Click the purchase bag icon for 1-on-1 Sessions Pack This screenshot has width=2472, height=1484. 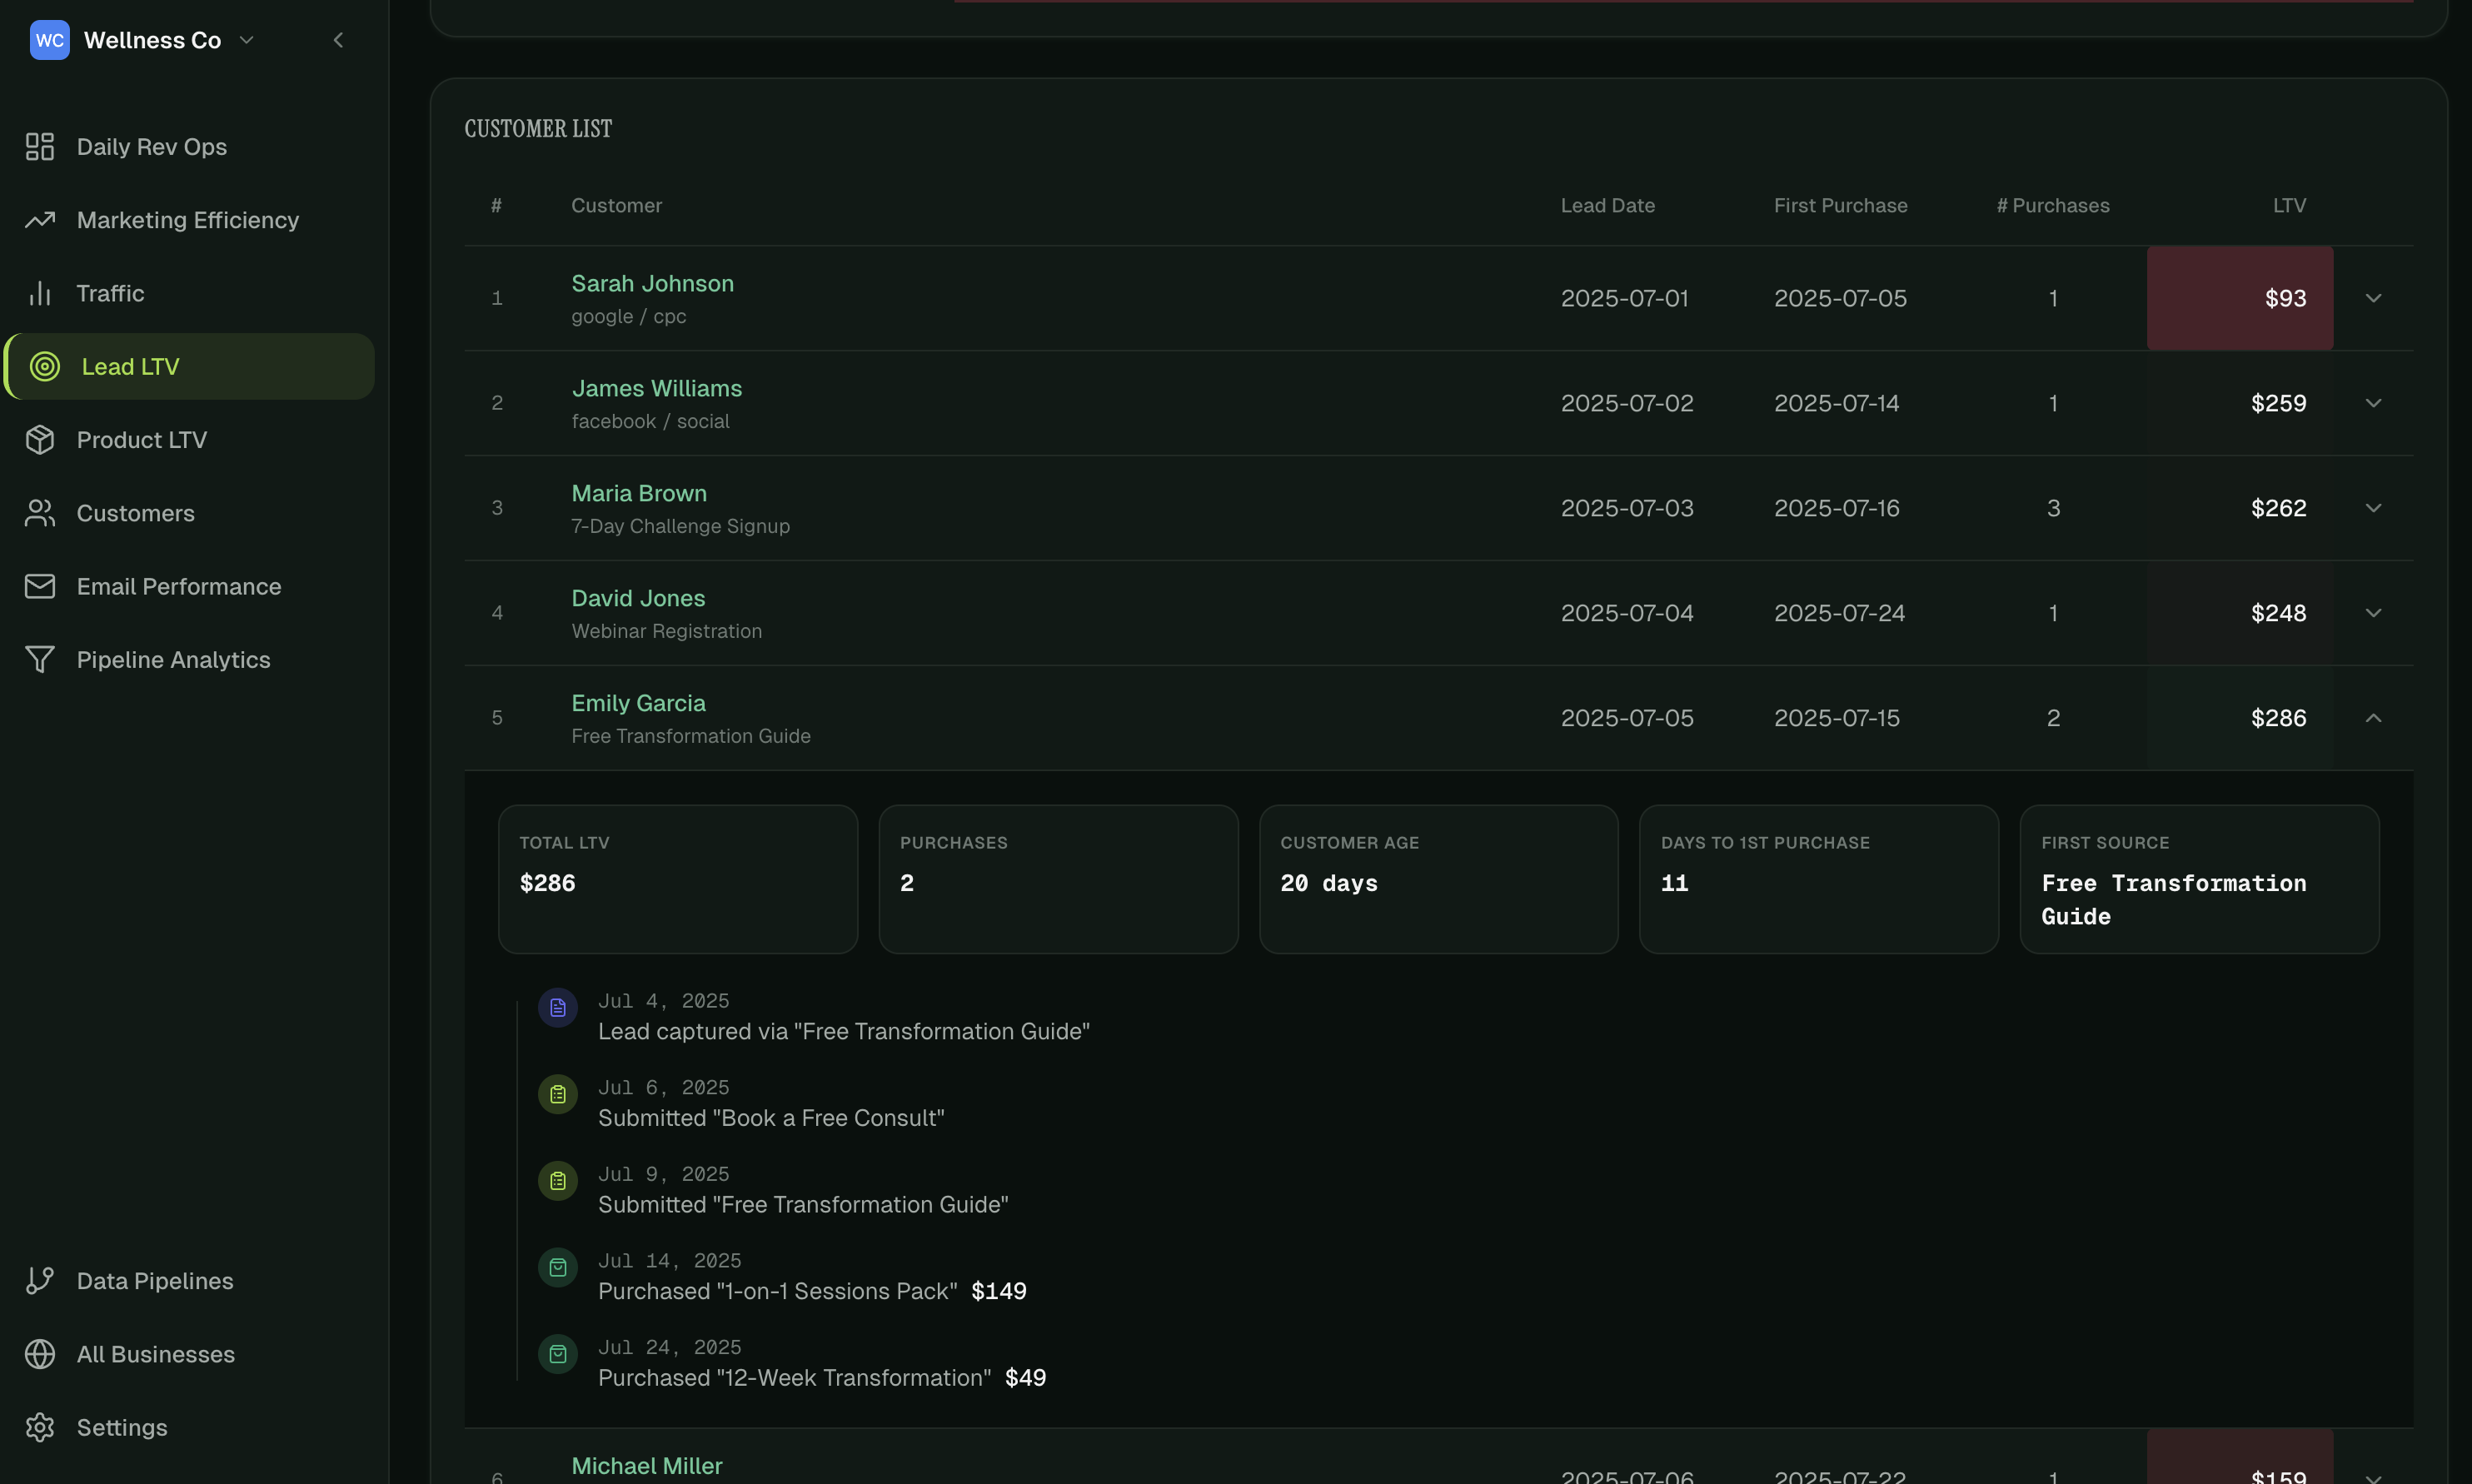558,1268
